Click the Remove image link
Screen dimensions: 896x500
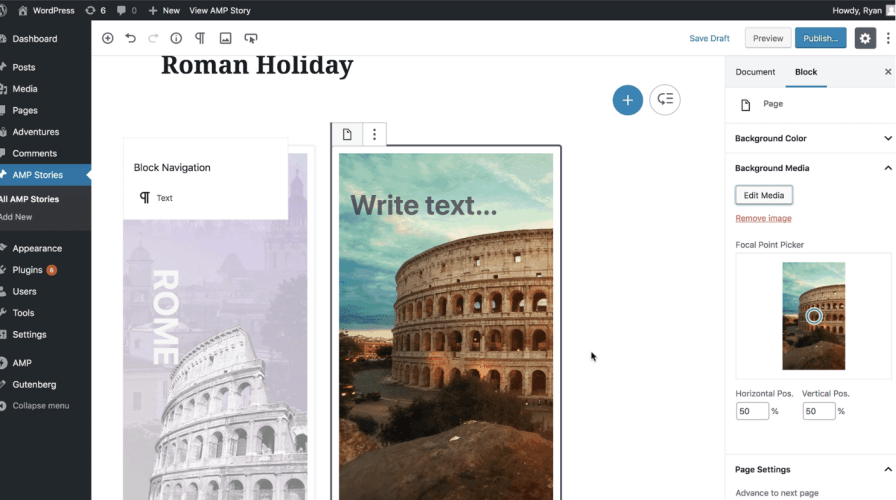click(x=763, y=218)
